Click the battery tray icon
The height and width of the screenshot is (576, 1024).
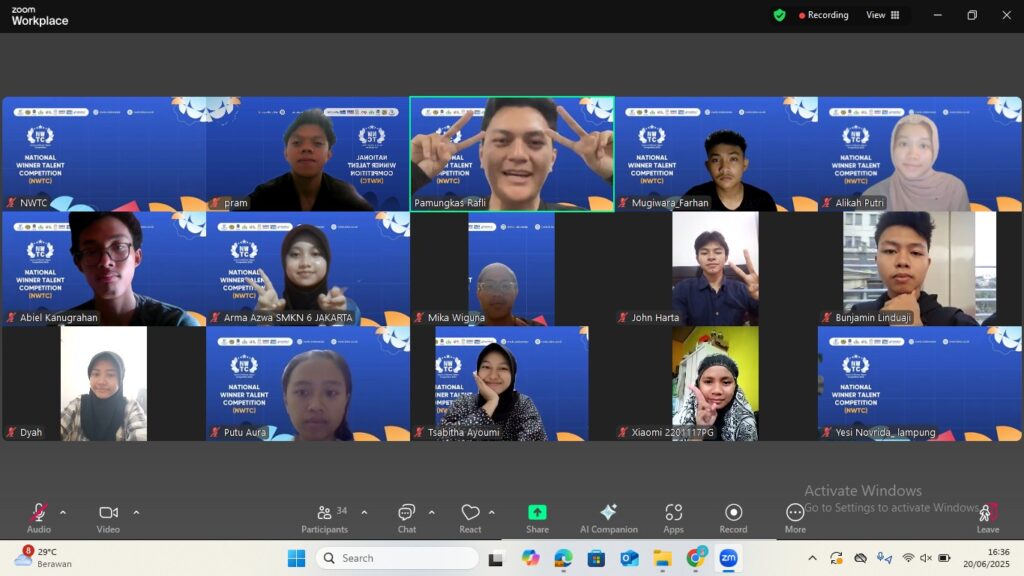[944, 558]
